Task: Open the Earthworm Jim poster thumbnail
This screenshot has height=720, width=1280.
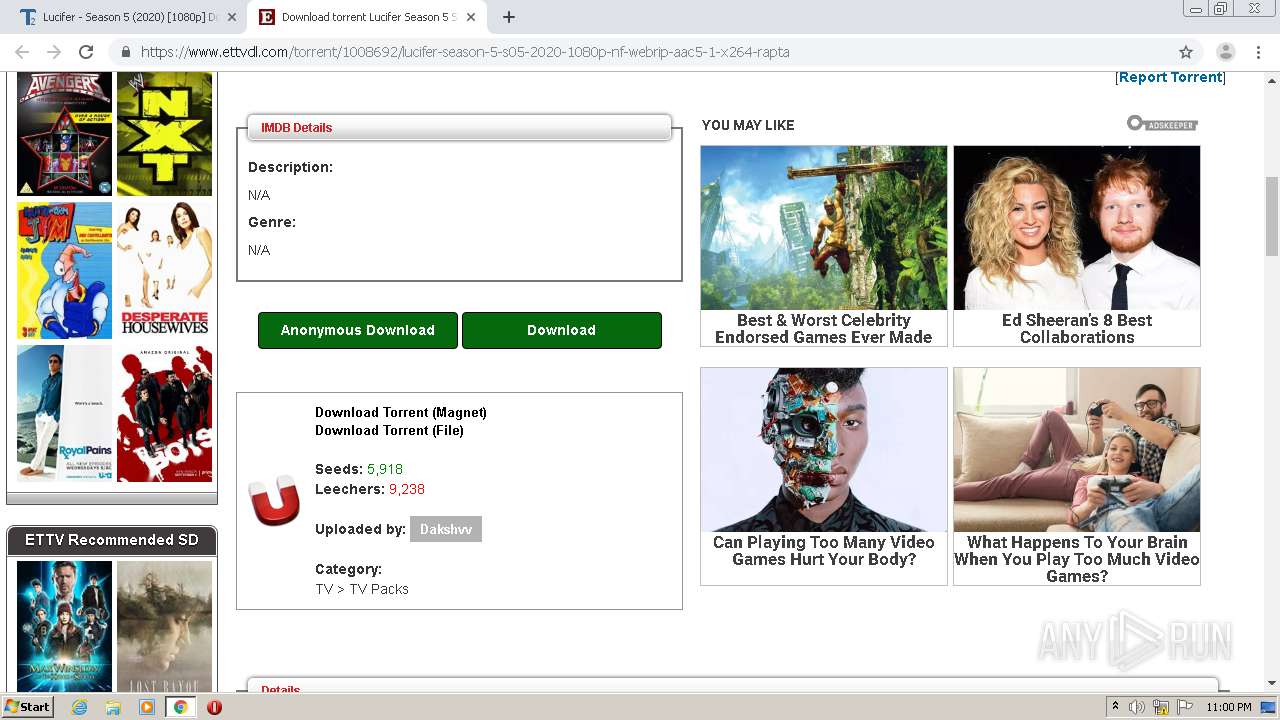Action: click(x=65, y=271)
